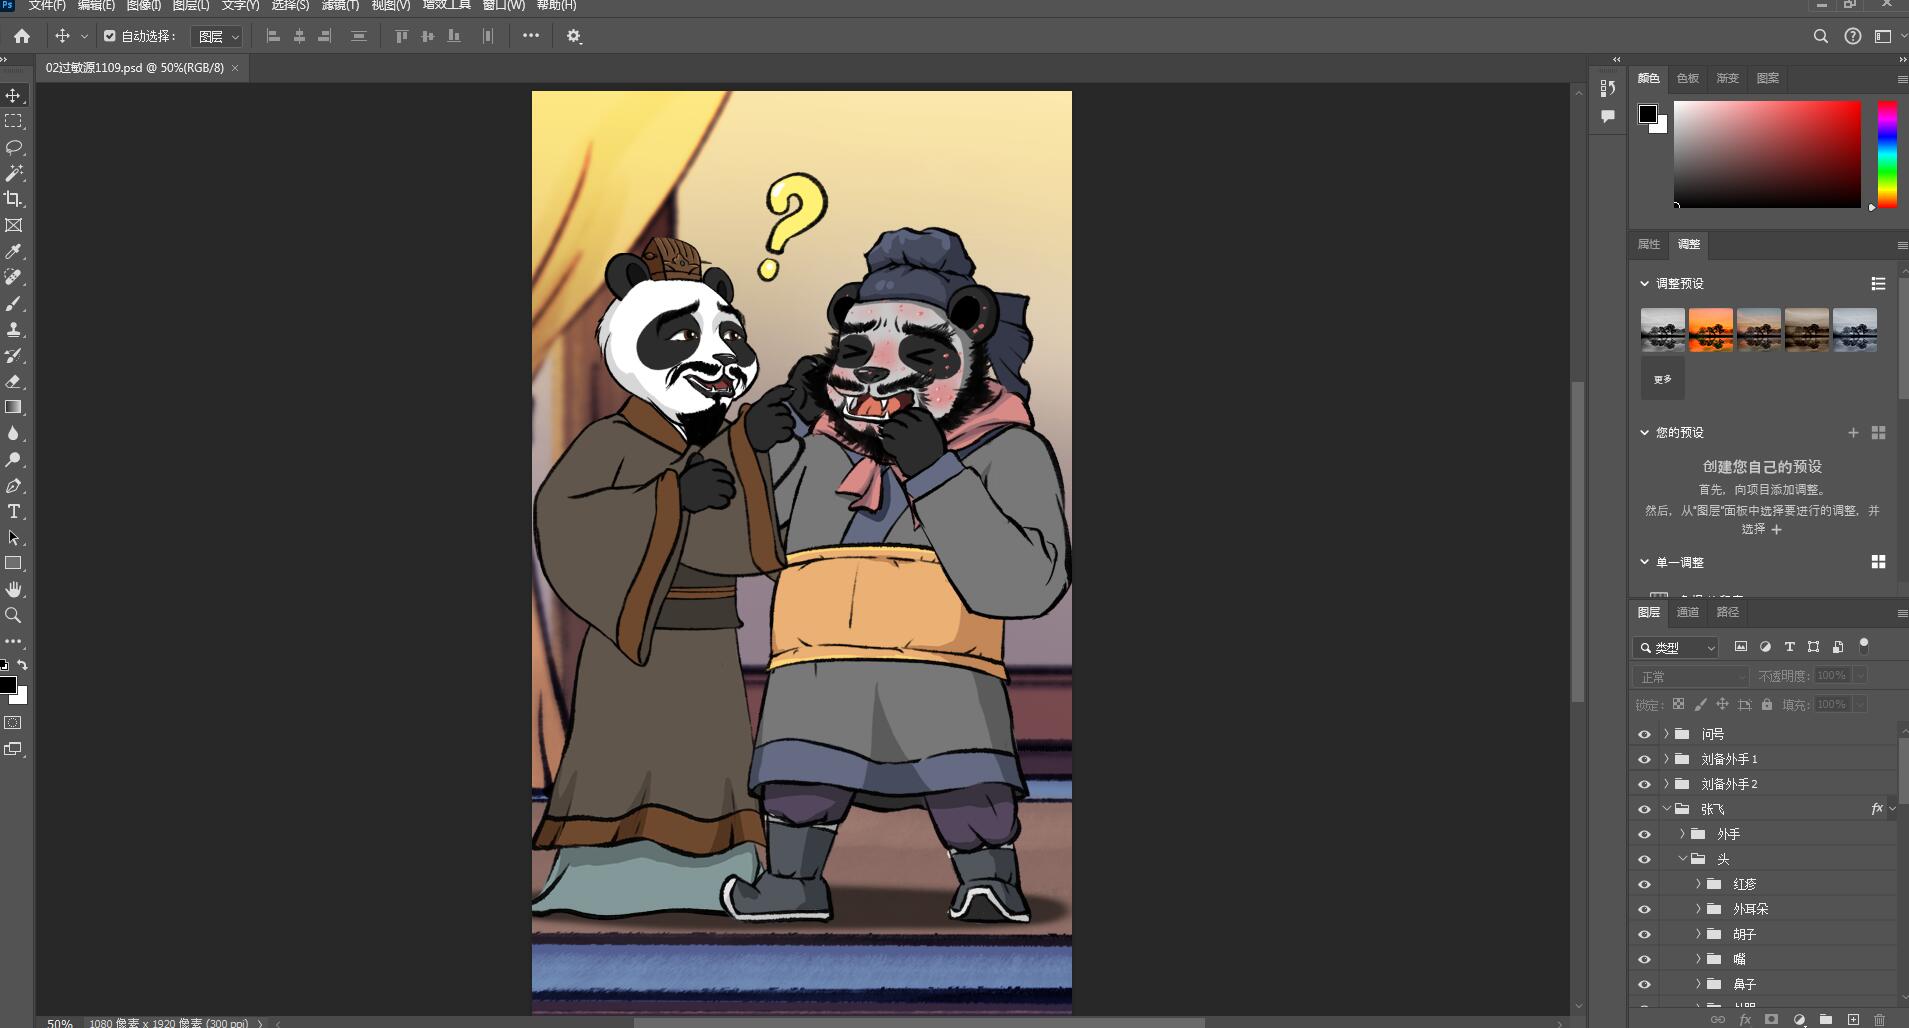
Task: Select the orange sunset adjustment preset thumbnail
Action: tap(1711, 330)
